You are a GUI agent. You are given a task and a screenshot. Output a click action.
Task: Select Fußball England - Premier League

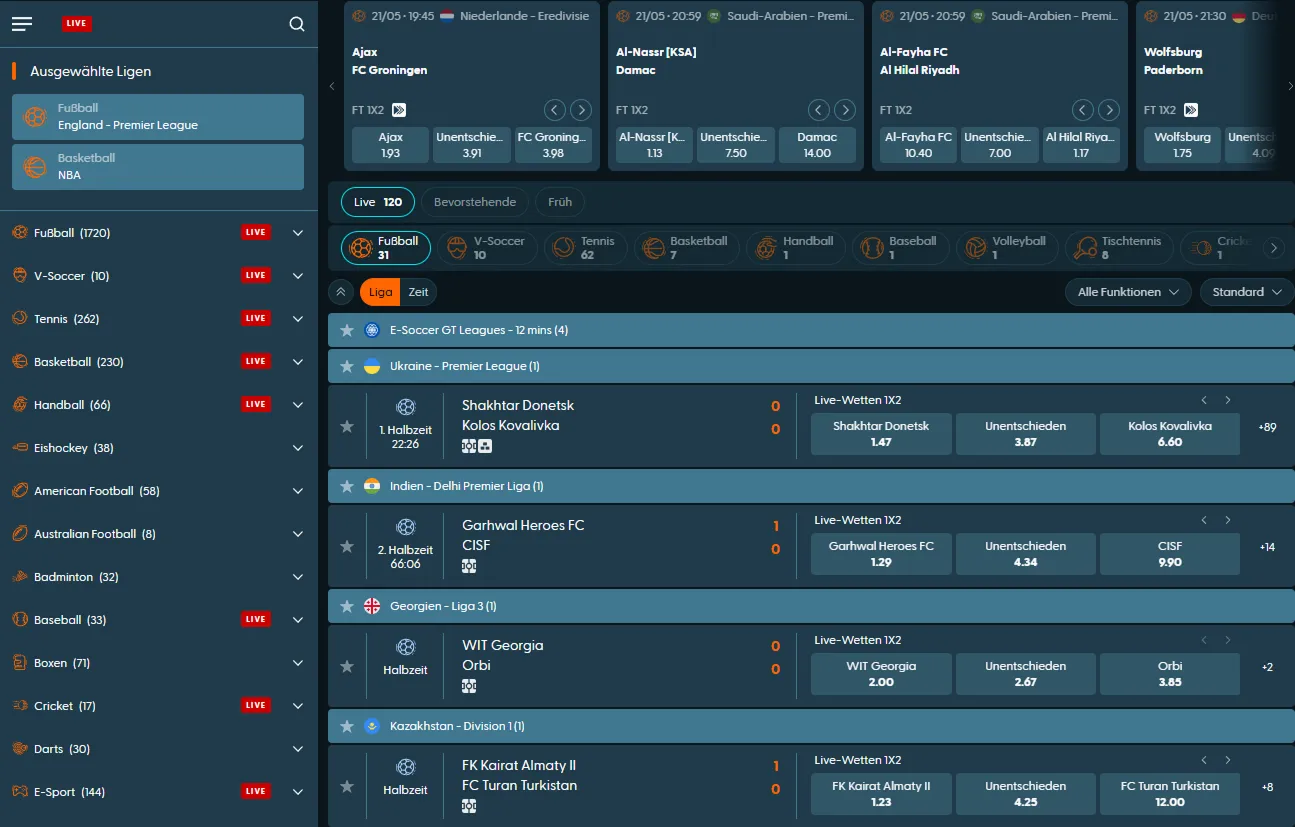pyautogui.click(x=158, y=117)
